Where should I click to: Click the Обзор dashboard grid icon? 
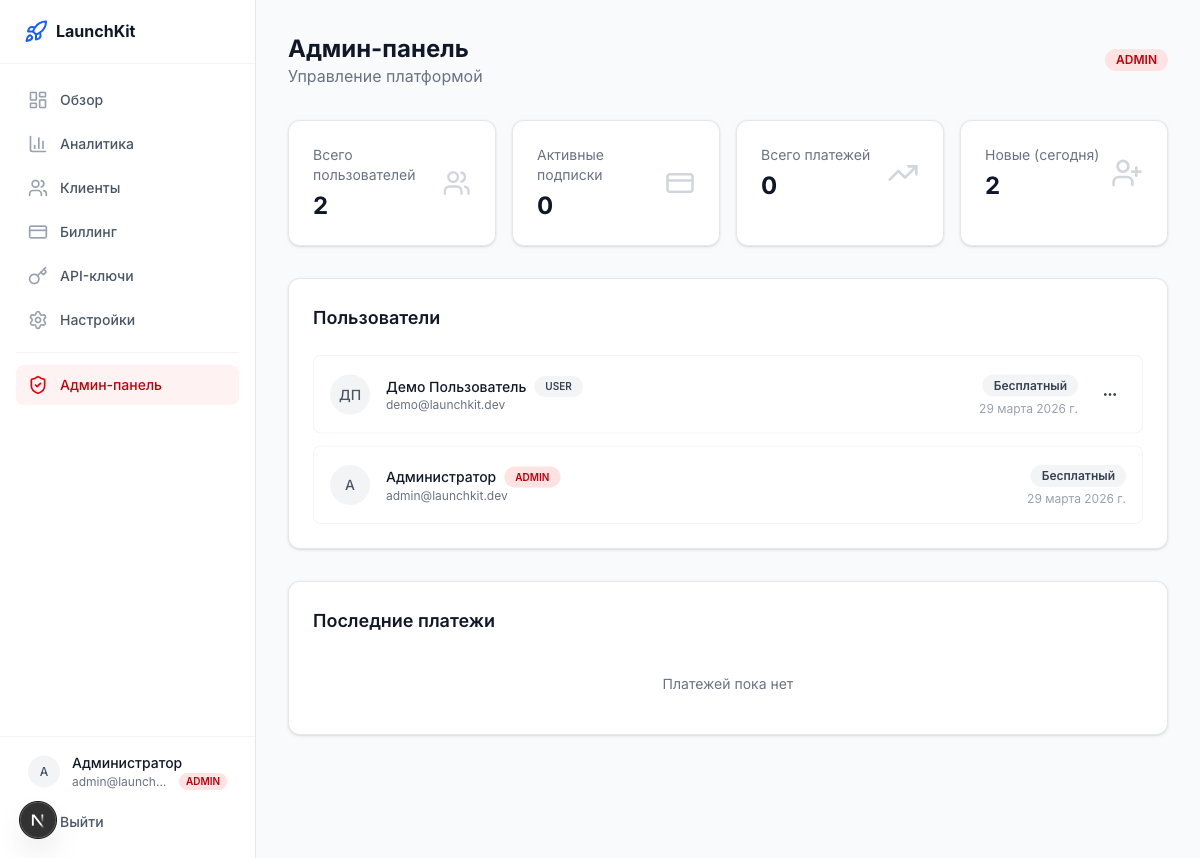[x=38, y=100]
